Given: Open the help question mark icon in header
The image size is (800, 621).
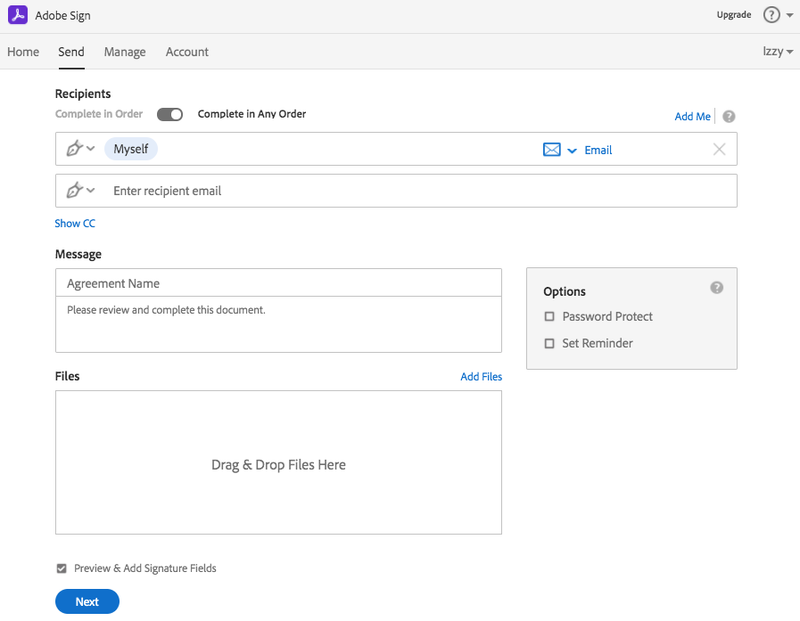Looking at the screenshot, I should [x=771, y=15].
